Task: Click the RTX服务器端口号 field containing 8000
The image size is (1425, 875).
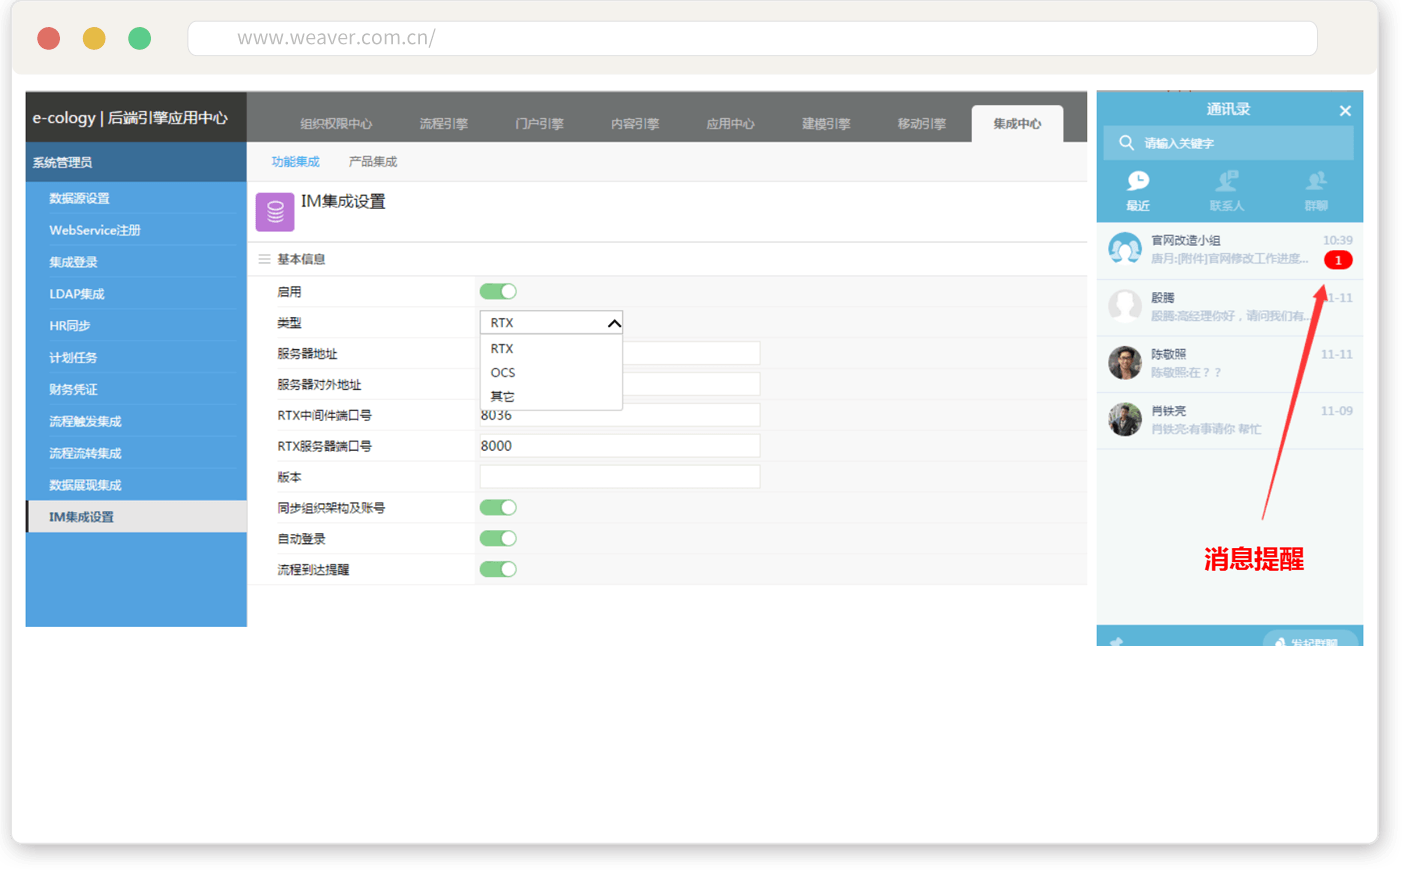Action: click(x=620, y=446)
